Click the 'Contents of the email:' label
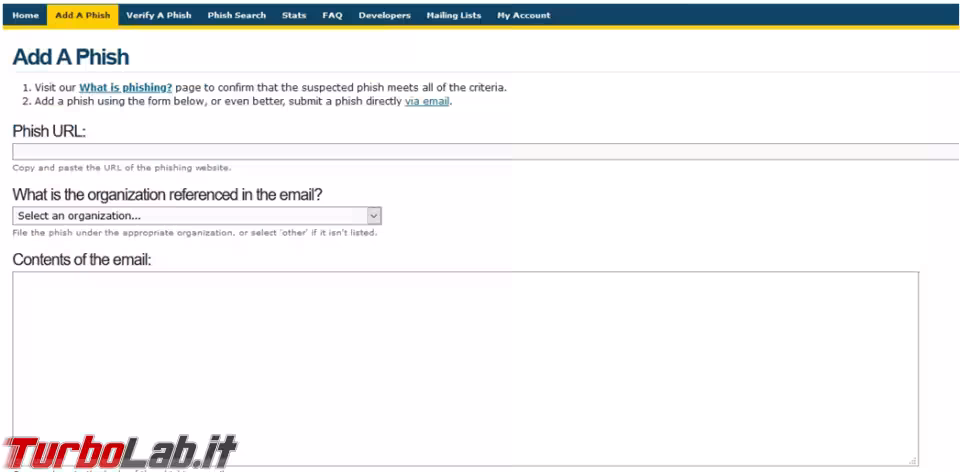960x472 pixels. pyautogui.click(x=81, y=260)
